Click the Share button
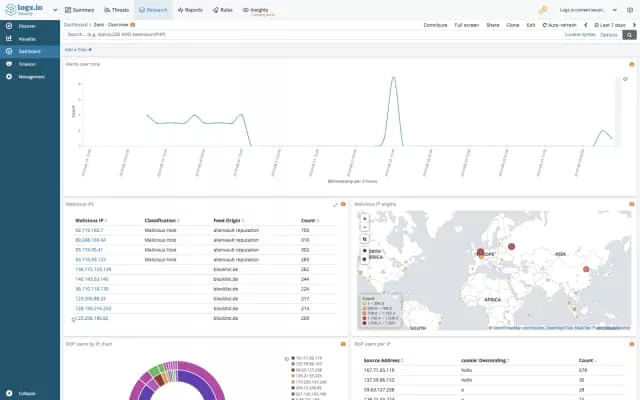This screenshot has height=400, width=640. click(x=492, y=23)
